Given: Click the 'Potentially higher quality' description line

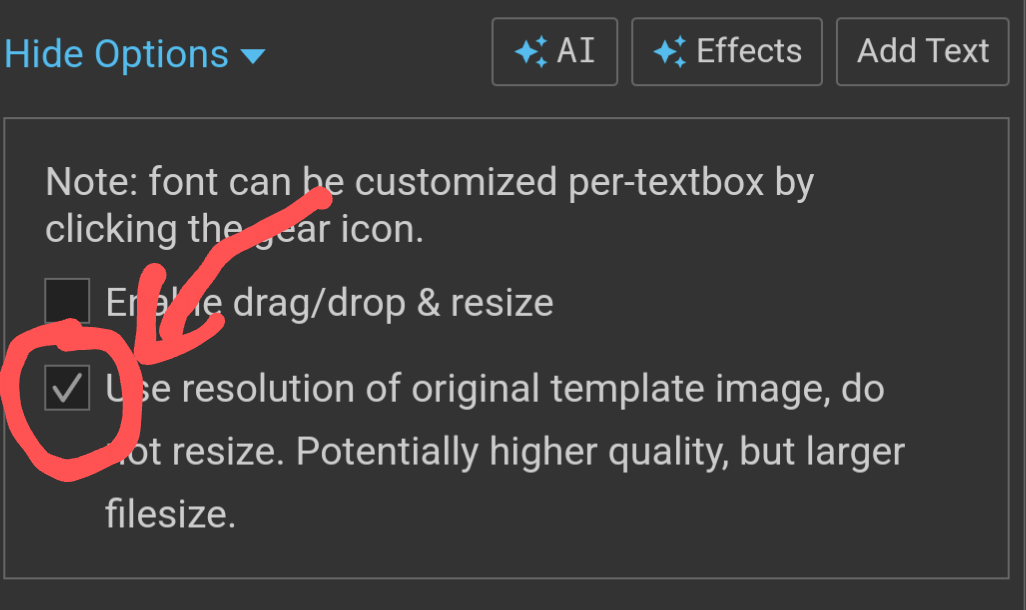Looking at the screenshot, I should [504, 452].
